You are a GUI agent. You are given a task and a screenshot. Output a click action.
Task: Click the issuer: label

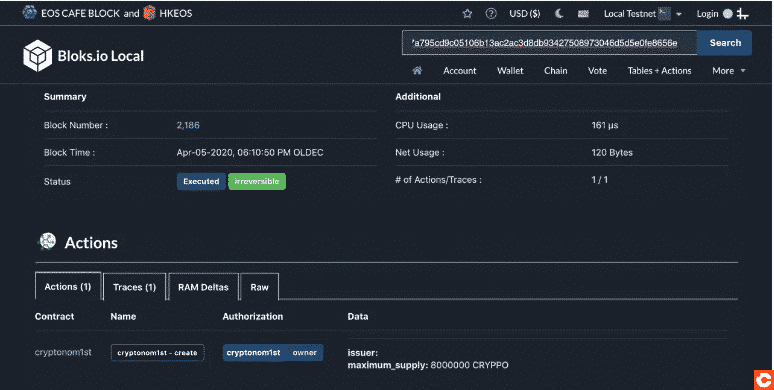[362, 353]
